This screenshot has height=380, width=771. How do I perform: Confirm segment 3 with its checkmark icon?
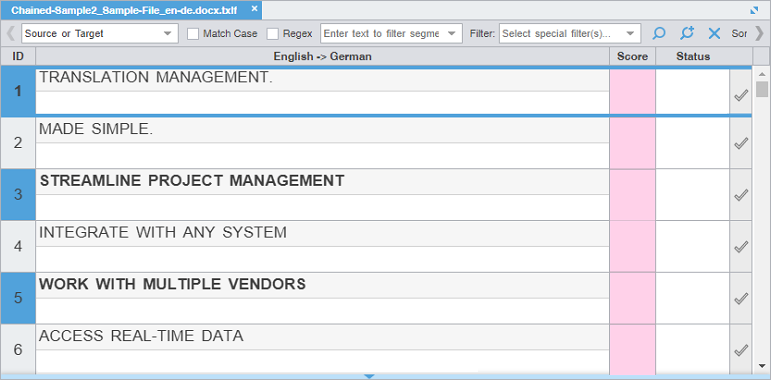click(741, 195)
